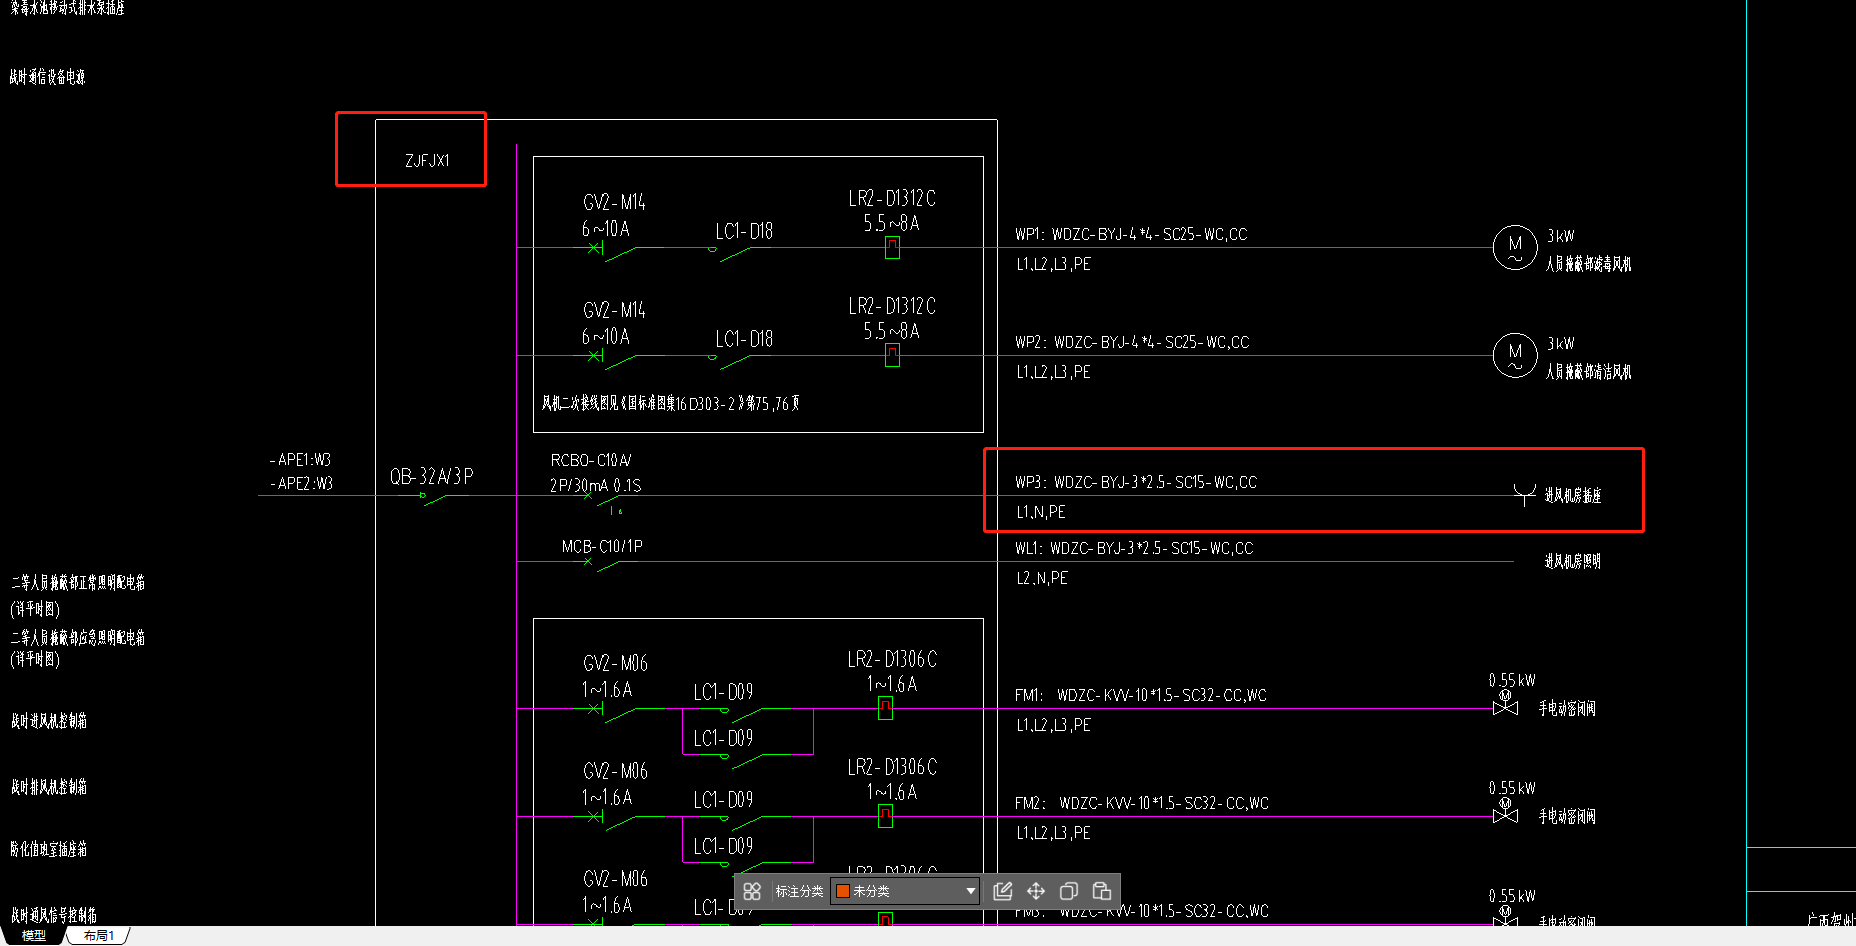Viewport: 1856px width, 946px height.
Task: Select the valve symbol on the FM2 line
Action: (x=1505, y=812)
